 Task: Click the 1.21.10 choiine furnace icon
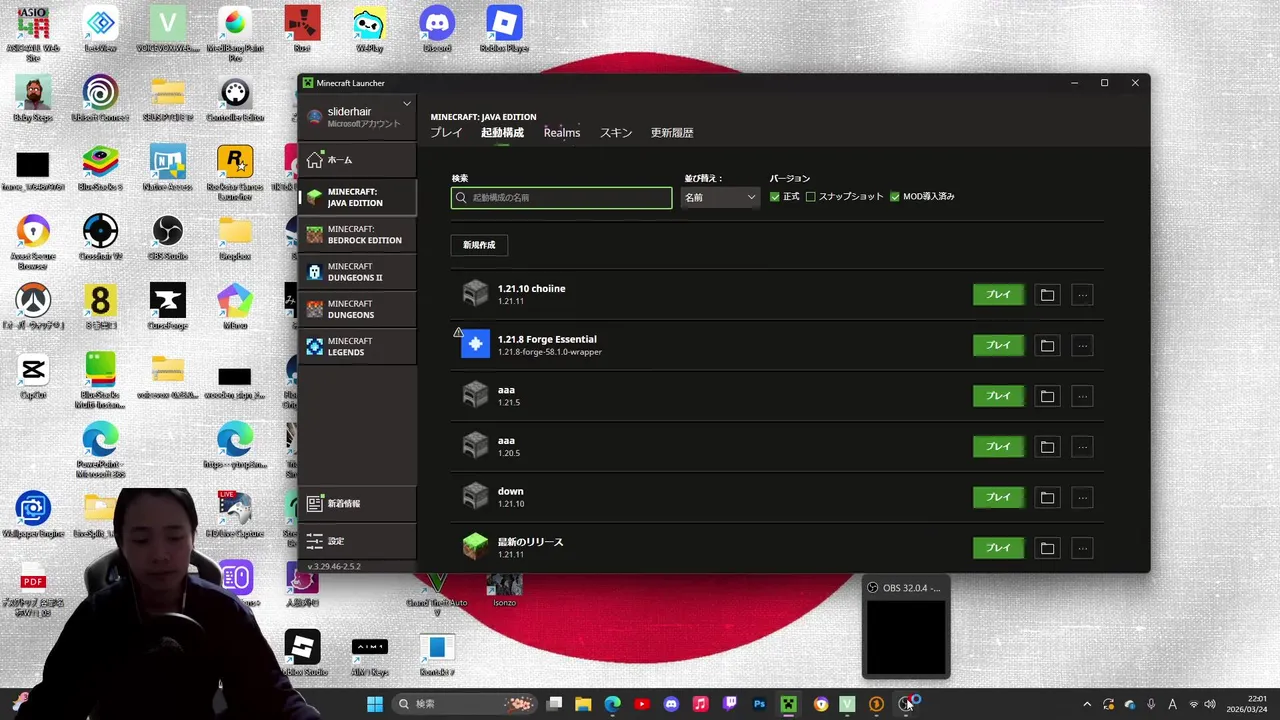pyautogui.click(x=475, y=294)
